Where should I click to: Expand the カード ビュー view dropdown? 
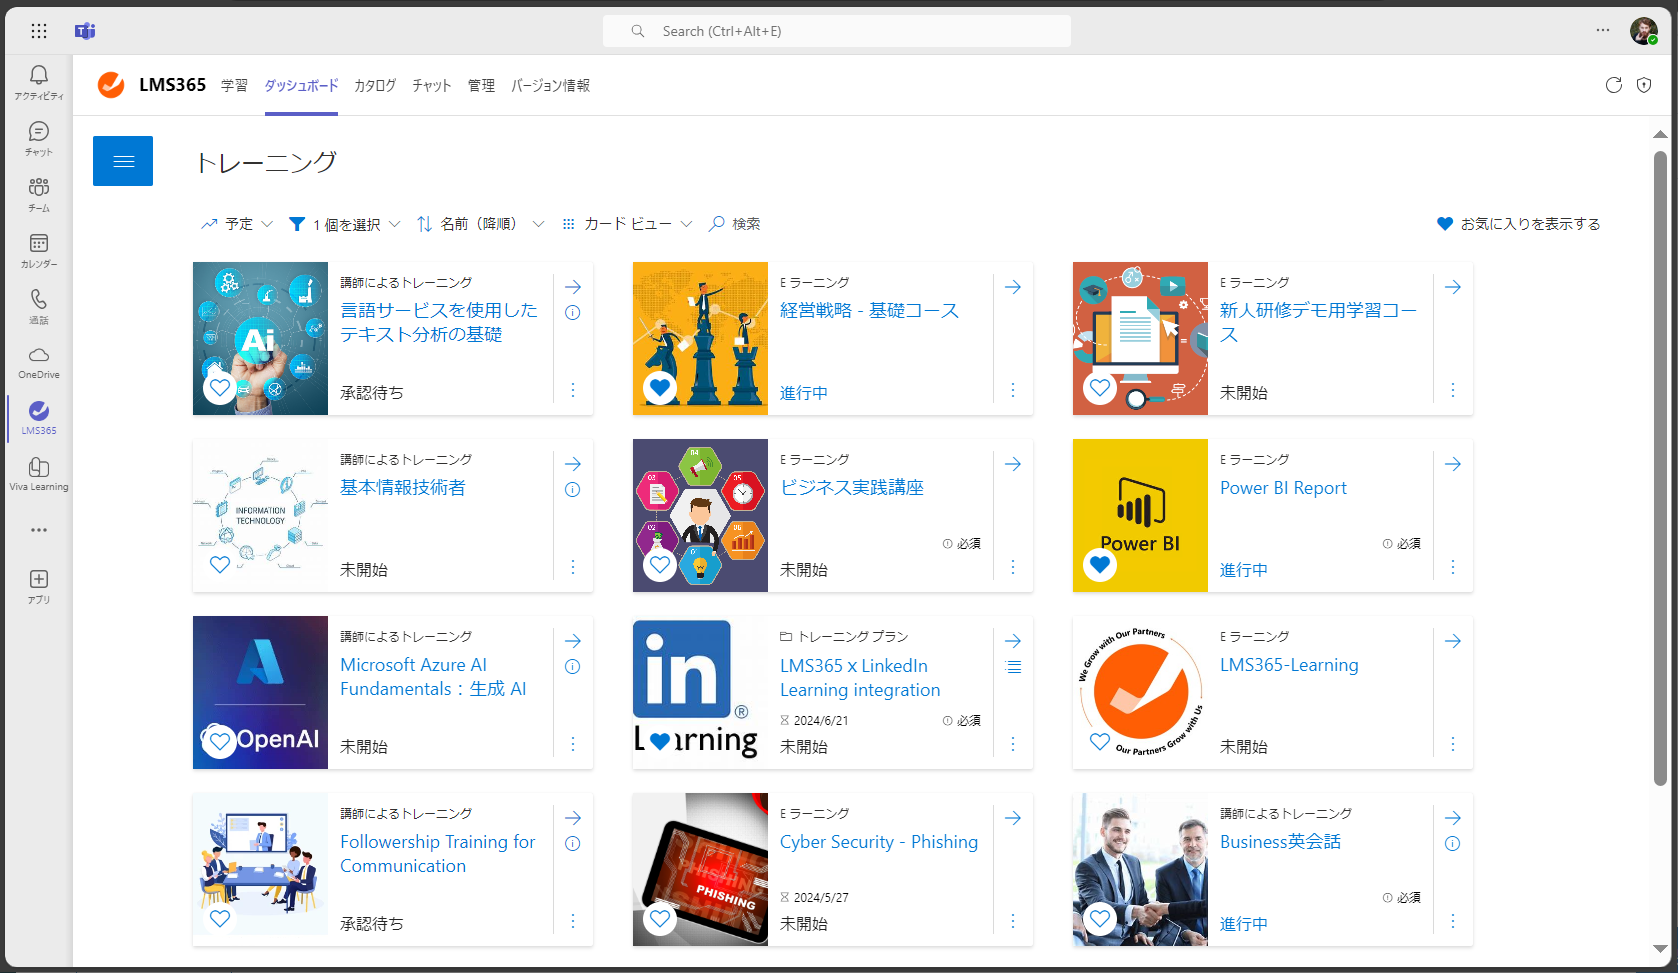tap(627, 224)
